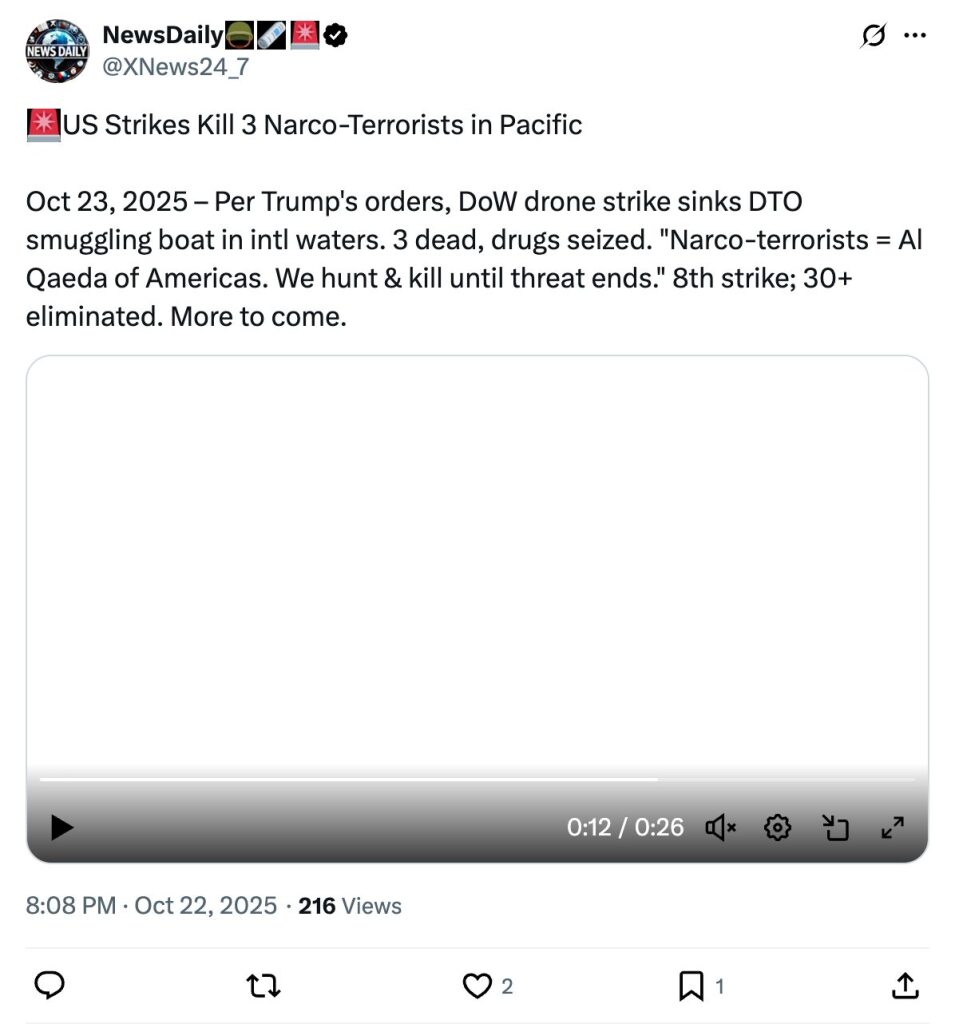Open the NewsDaily profile avatar
The height and width of the screenshot is (1024, 955).
[58, 50]
